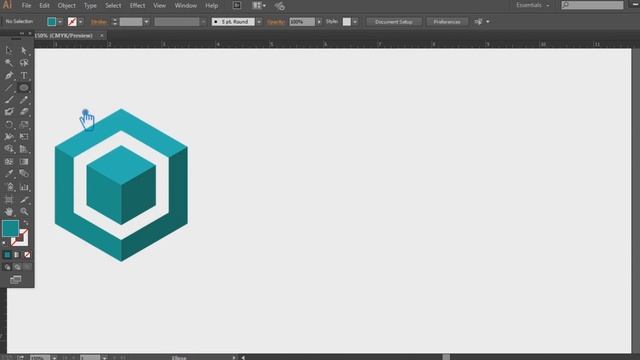
Task: Select the Perspective Grid tool
Action: [24, 149]
